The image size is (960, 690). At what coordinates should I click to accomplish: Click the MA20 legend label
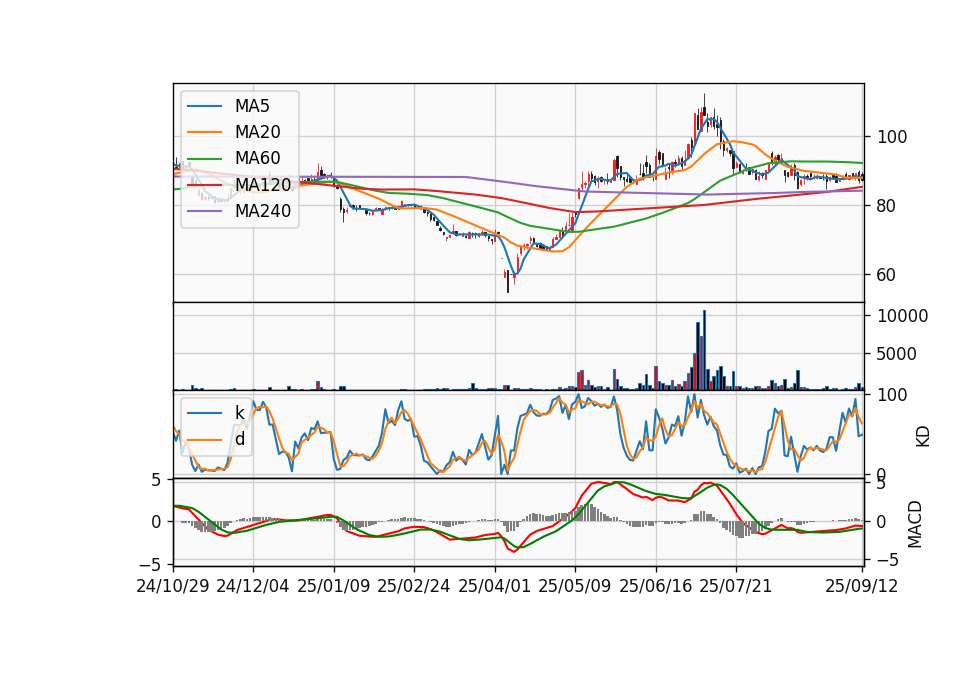pyautogui.click(x=257, y=132)
